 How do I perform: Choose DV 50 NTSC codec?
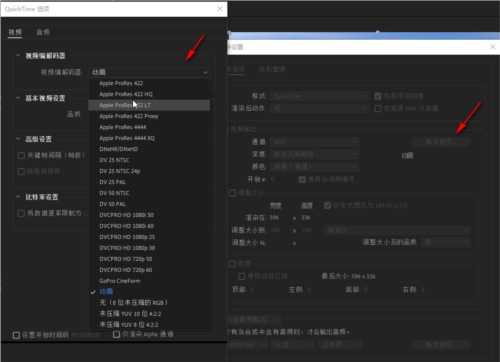pyautogui.click(x=149, y=193)
